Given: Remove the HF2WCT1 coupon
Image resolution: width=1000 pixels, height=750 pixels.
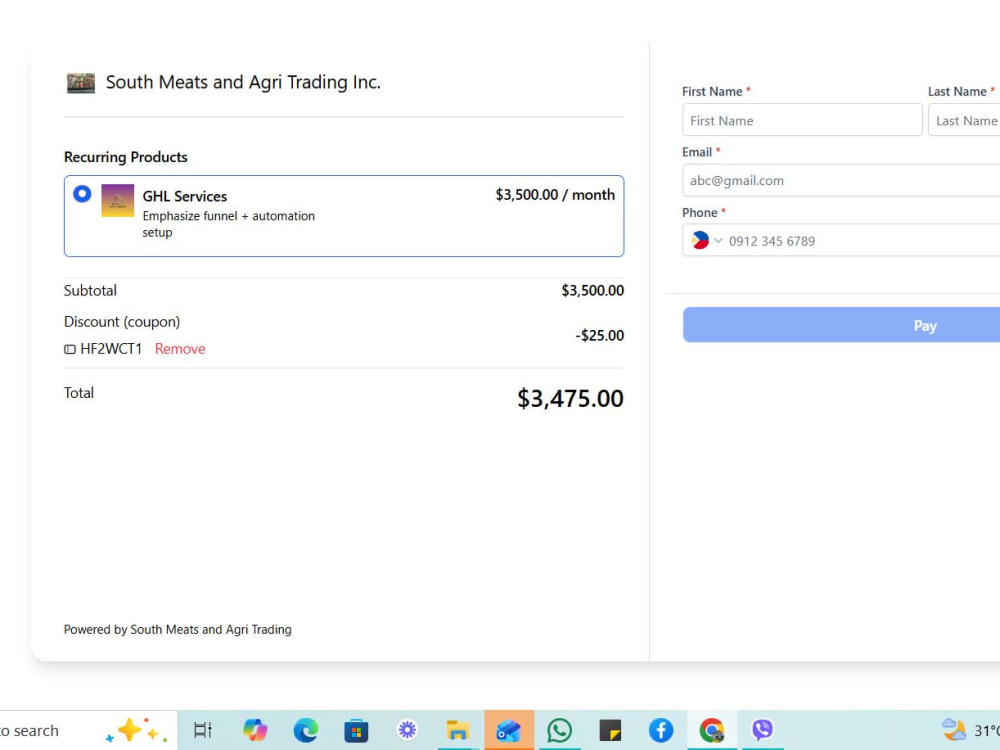Looking at the screenshot, I should point(180,349).
